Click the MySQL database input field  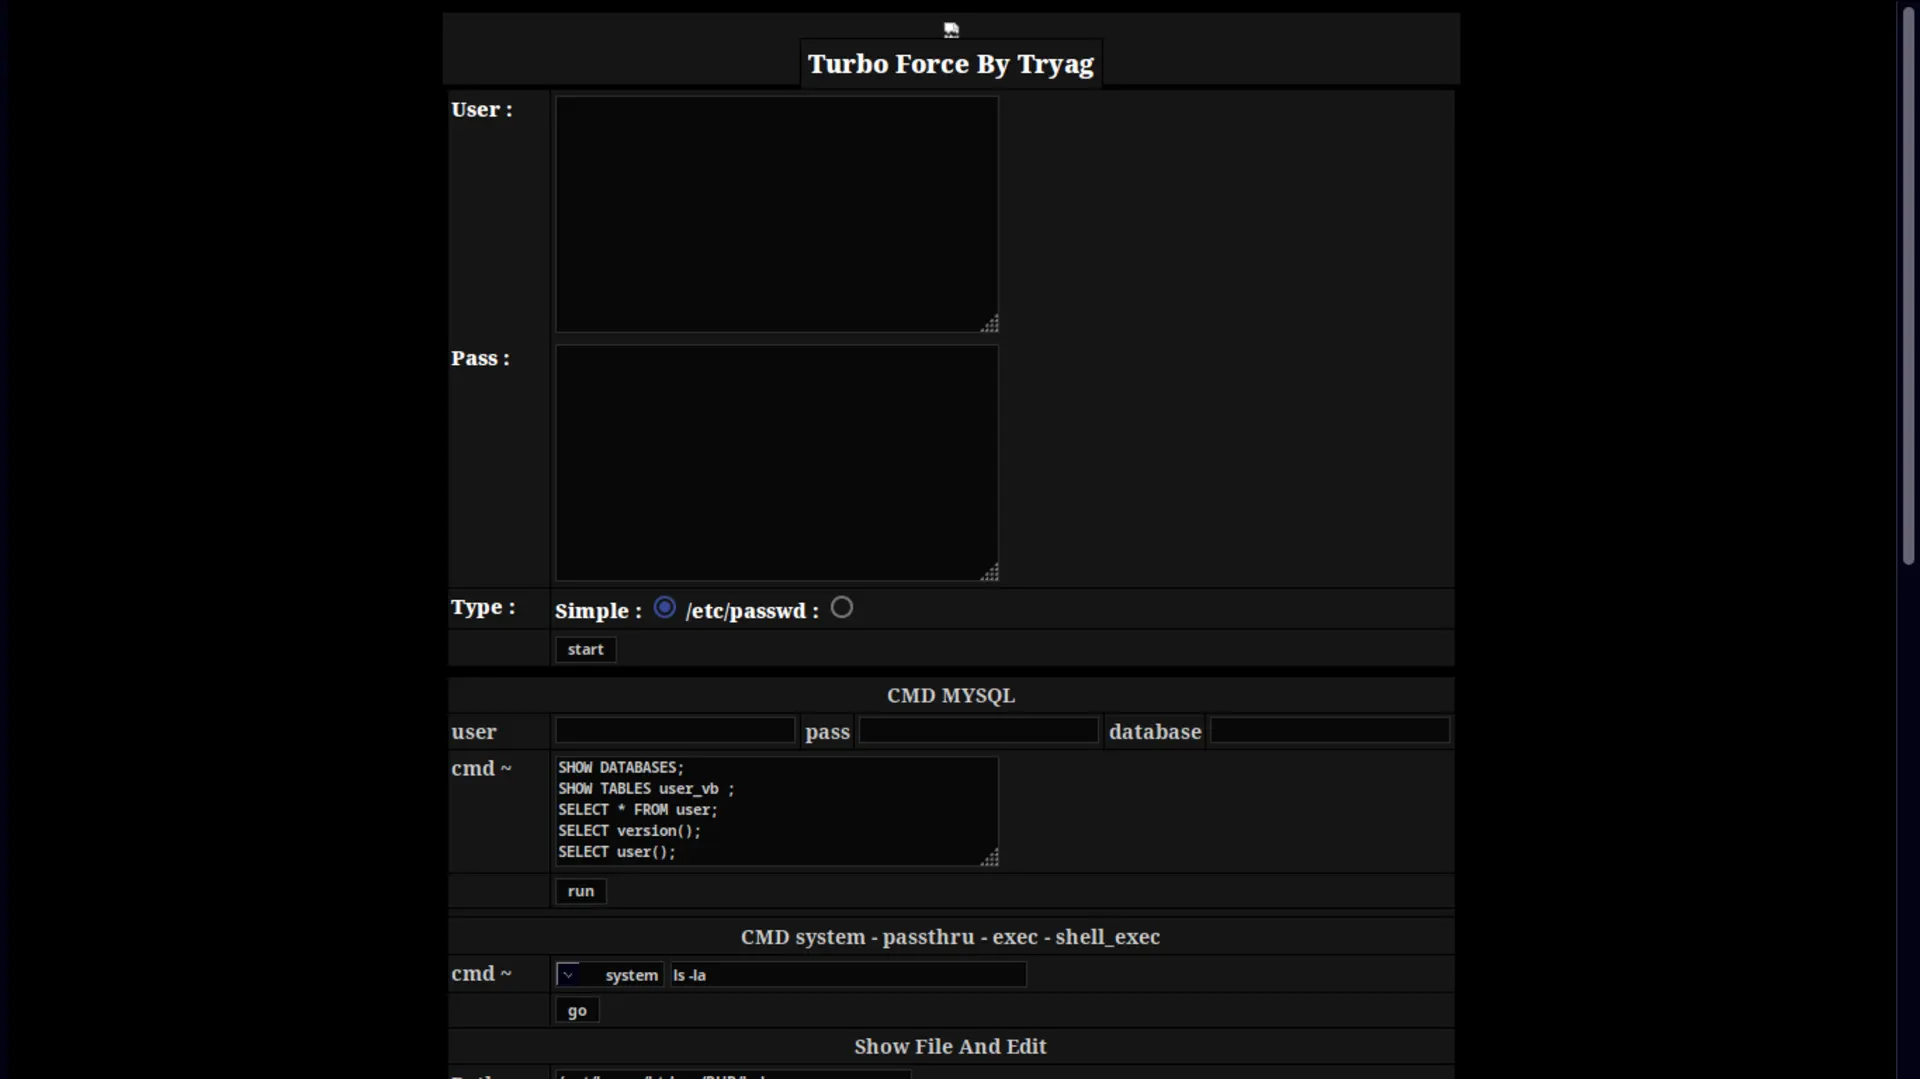1330,730
